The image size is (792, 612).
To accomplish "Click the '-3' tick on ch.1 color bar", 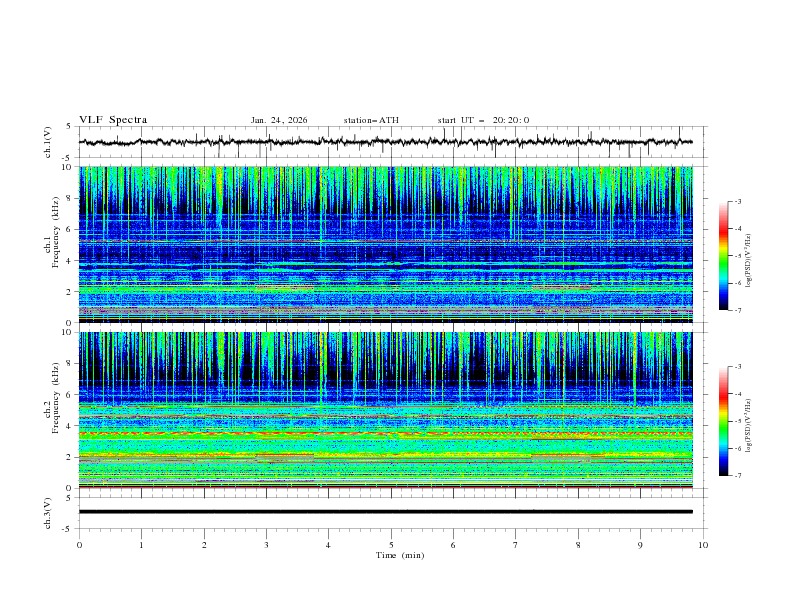I will tap(737, 201).
